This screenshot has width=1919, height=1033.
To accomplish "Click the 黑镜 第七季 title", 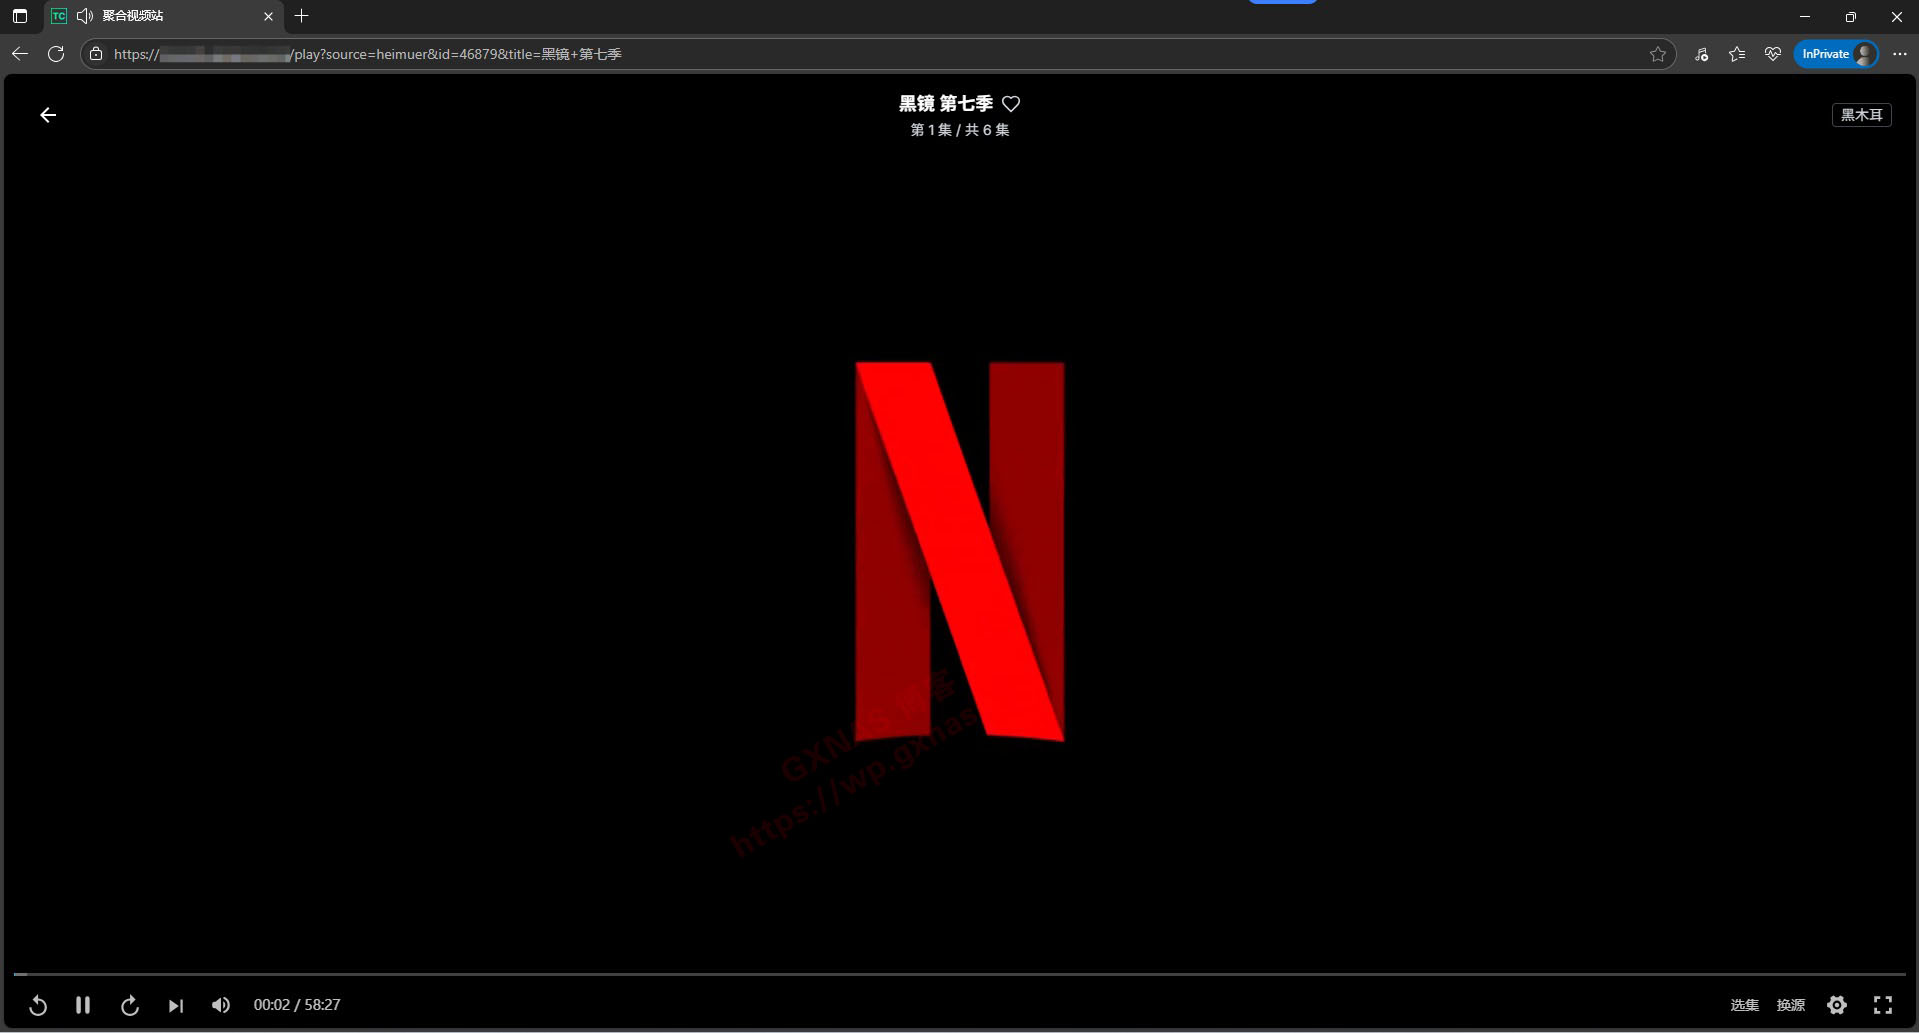I will pos(945,104).
